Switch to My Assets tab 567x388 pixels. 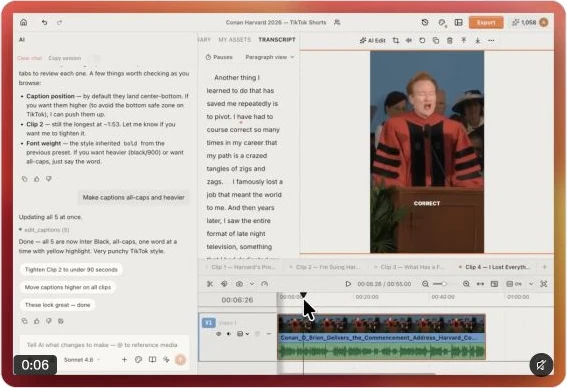234,40
